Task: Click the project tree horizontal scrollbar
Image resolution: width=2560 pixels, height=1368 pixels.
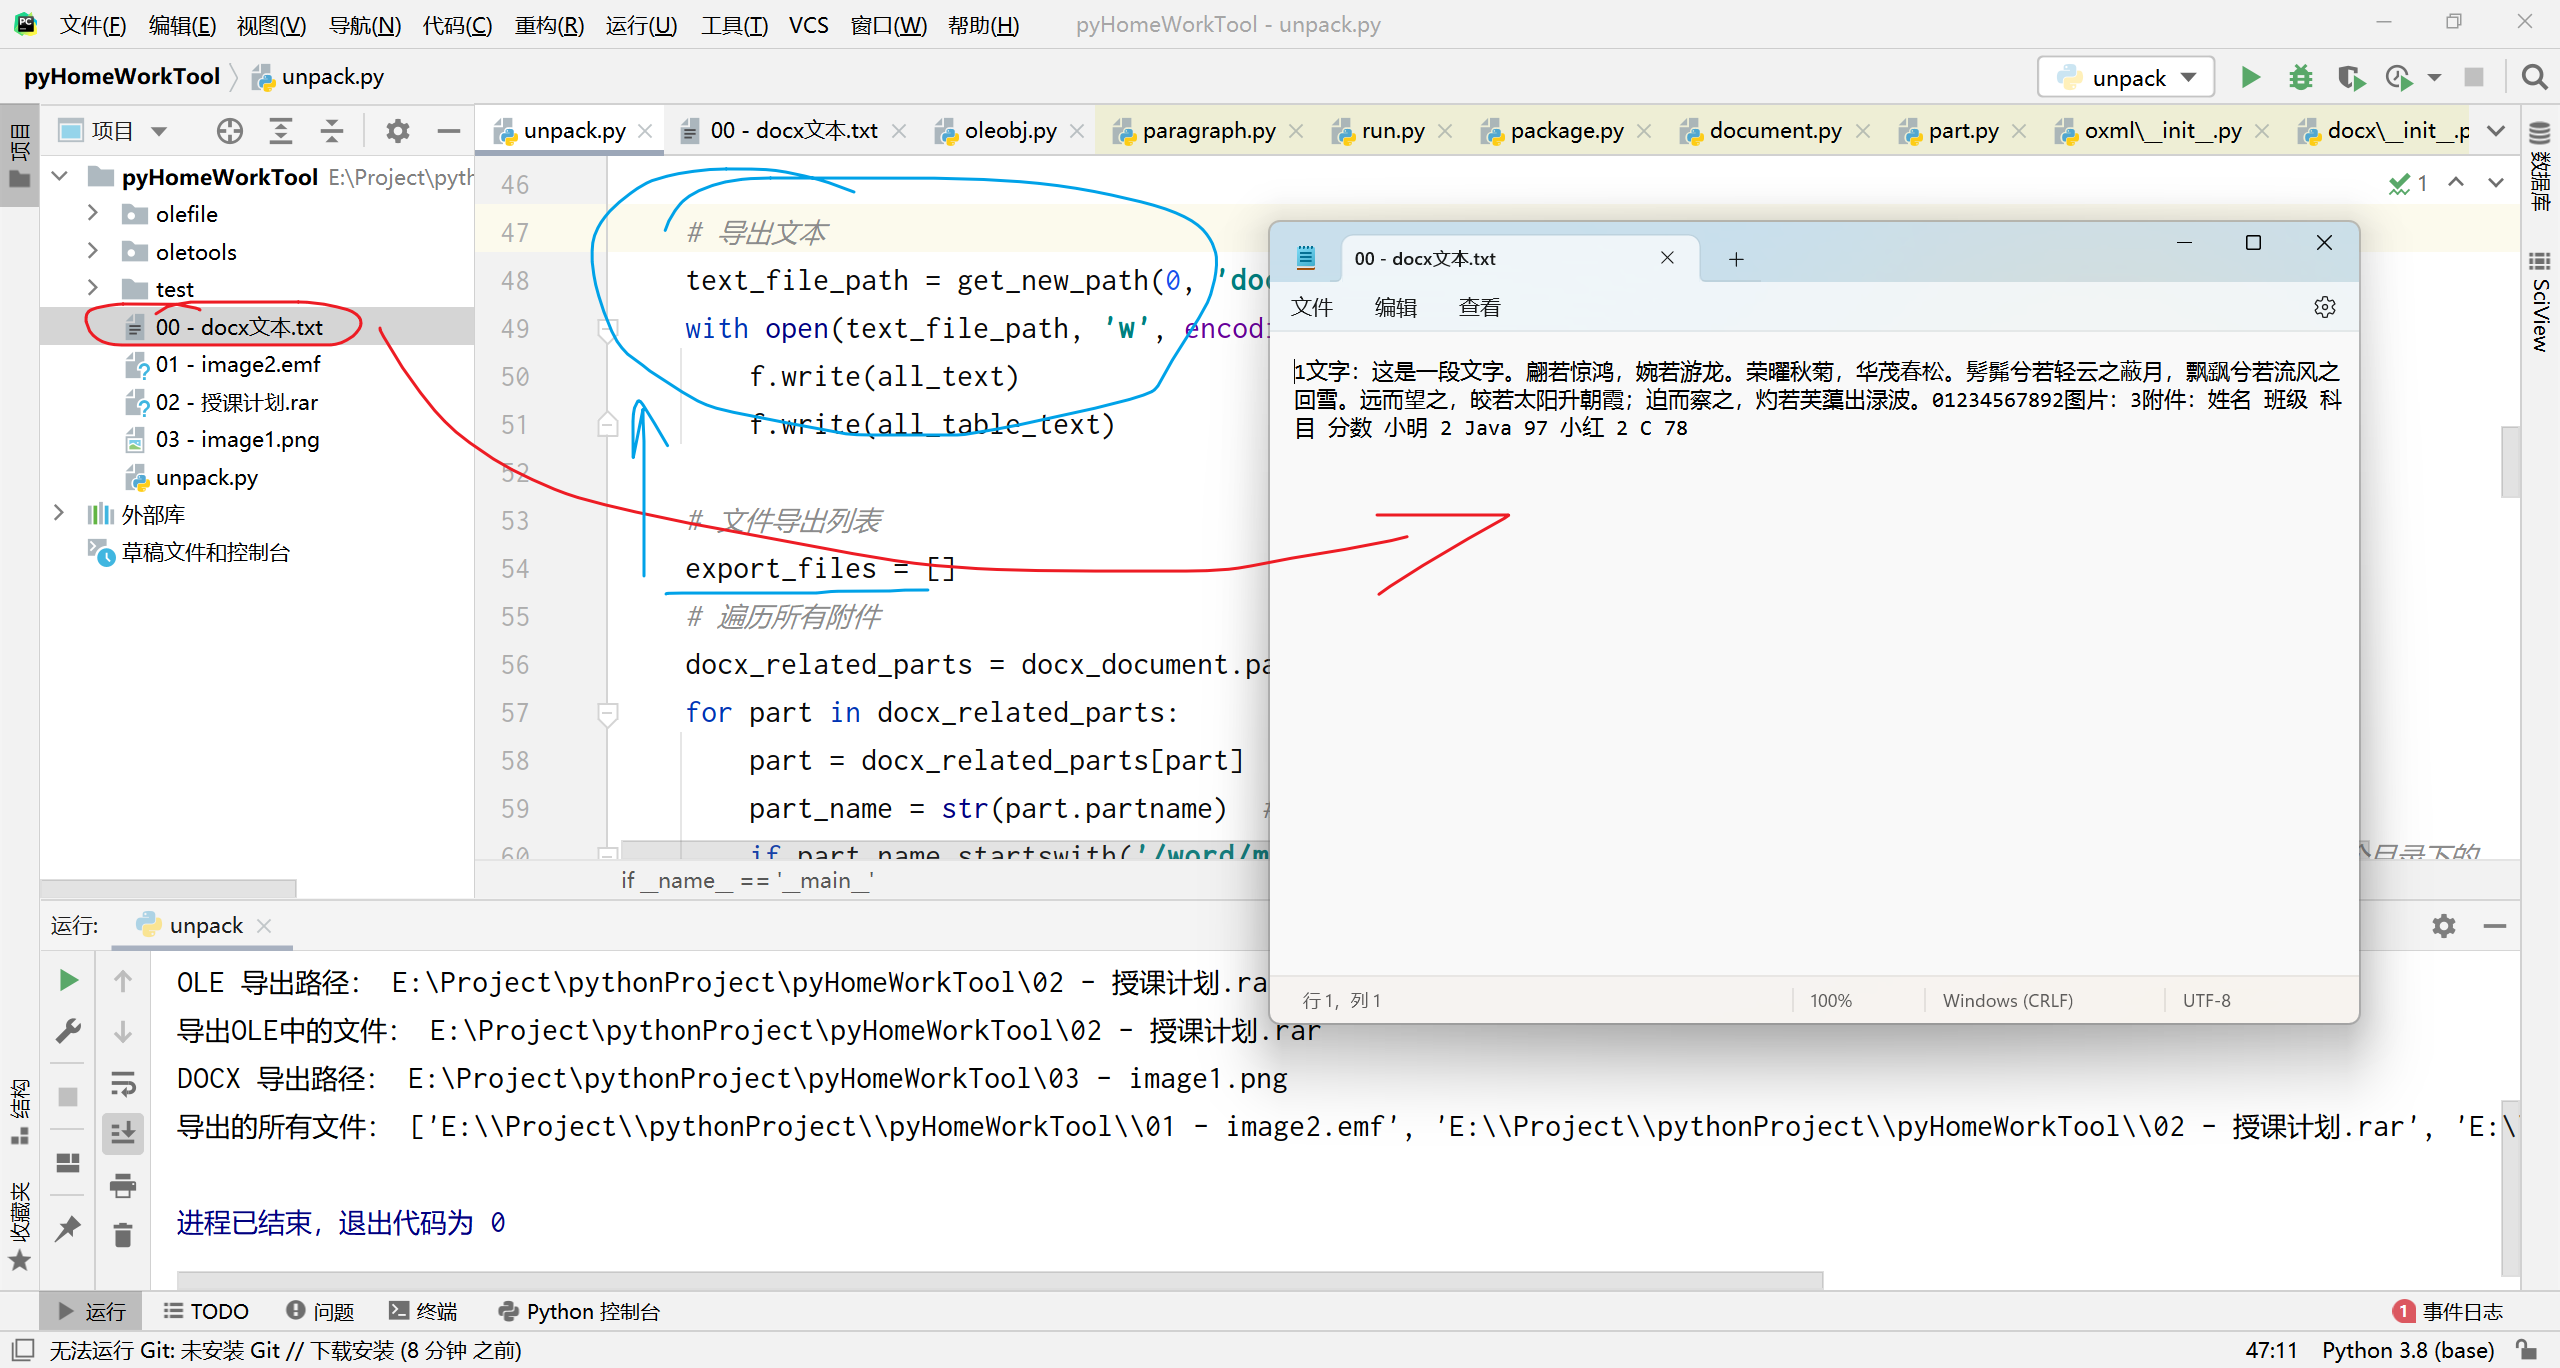Action: tap(168, 888)
